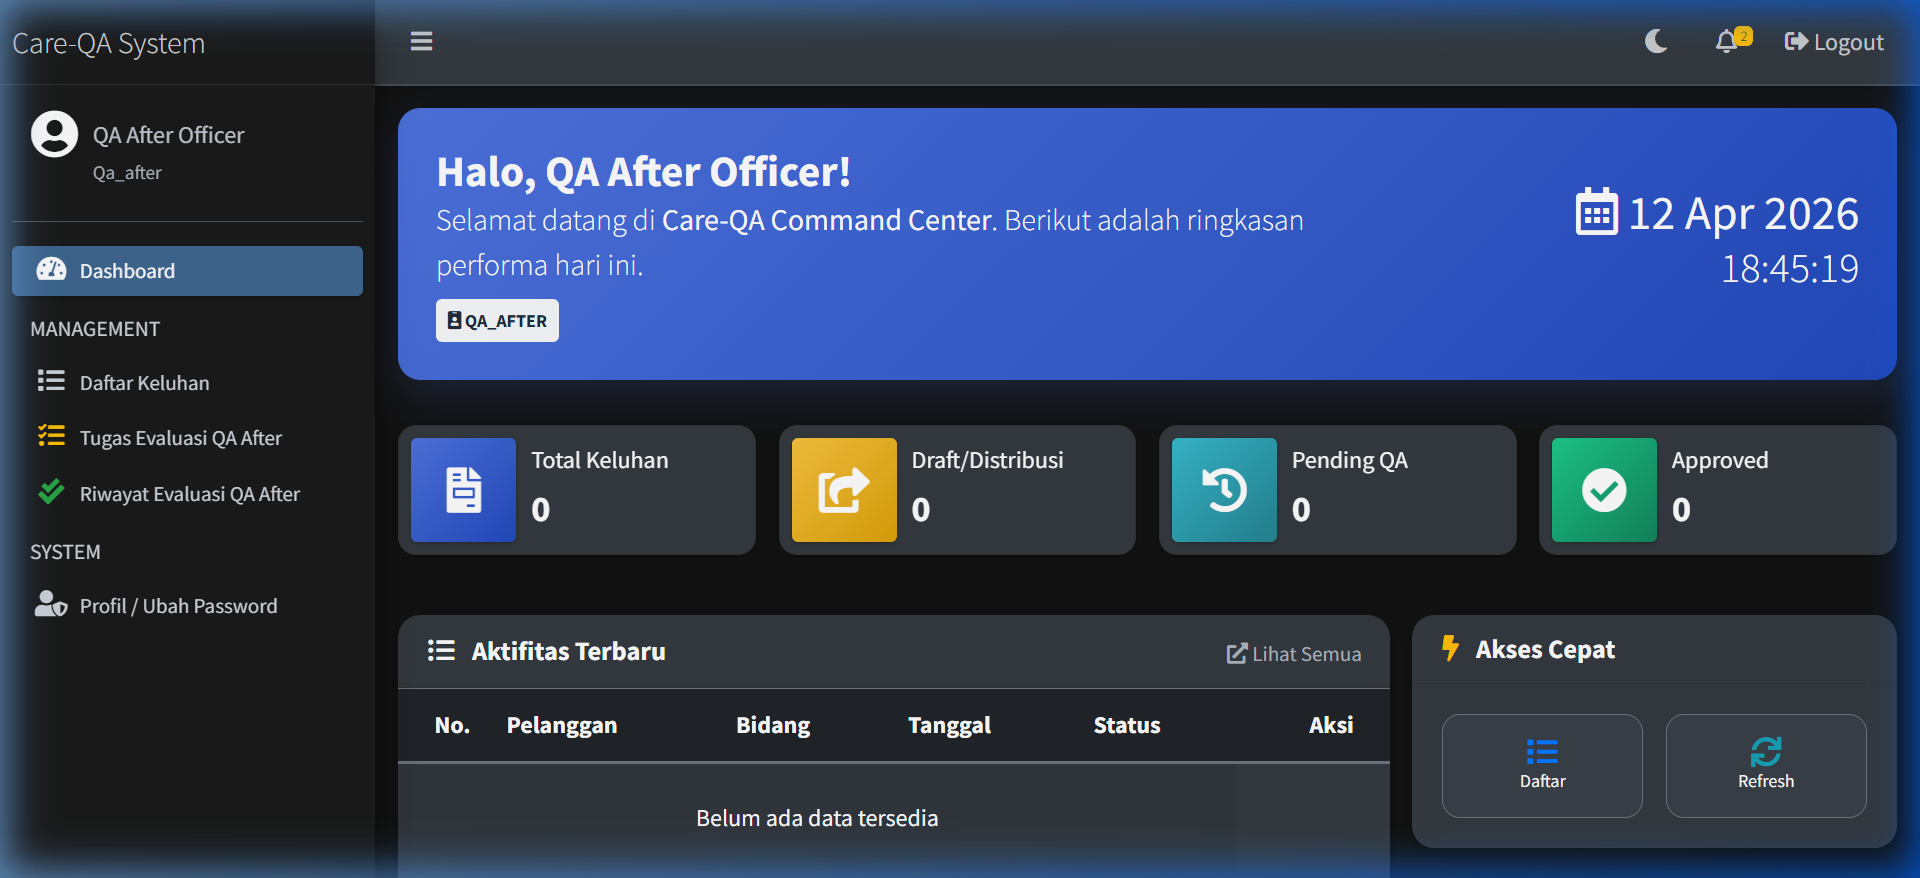Open Profil / Ubah Password menu
Viewport: 1920px width, 878px height.
(x=187, y=606)
